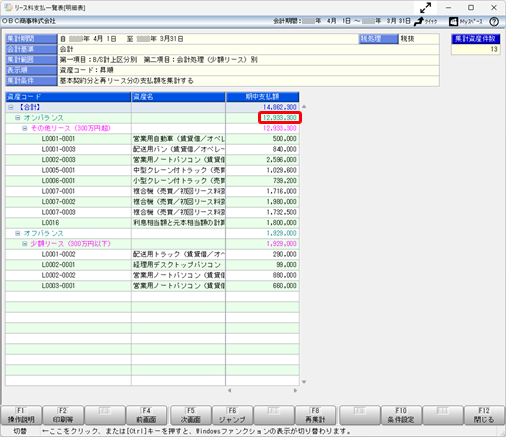Viewport: 506px width, 437px height.
Task: Click the 会計基準 value 会計
Action: 66,49
